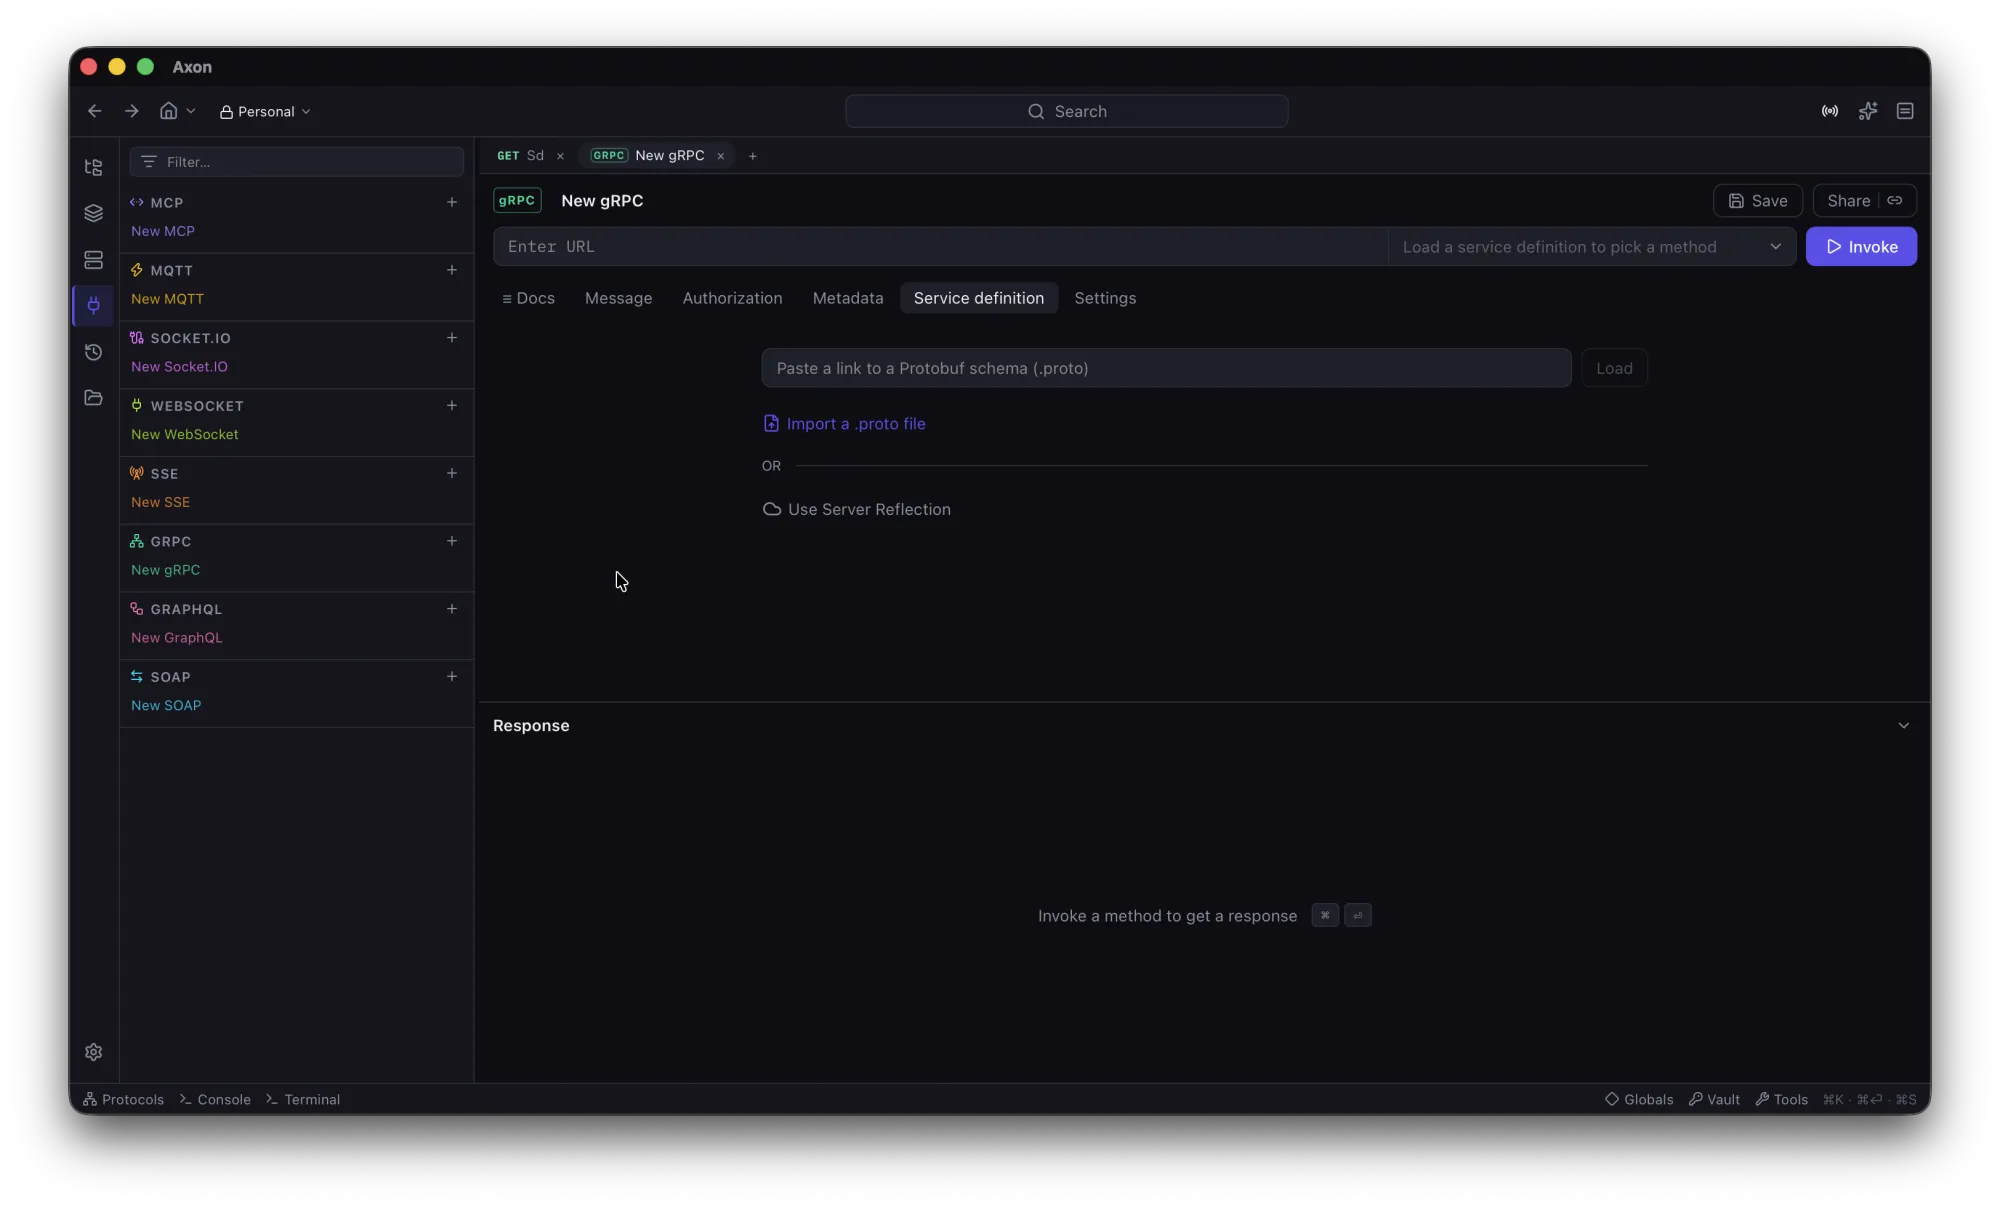
Task: Go forward with the right arrow
Action: pos(132,111)
